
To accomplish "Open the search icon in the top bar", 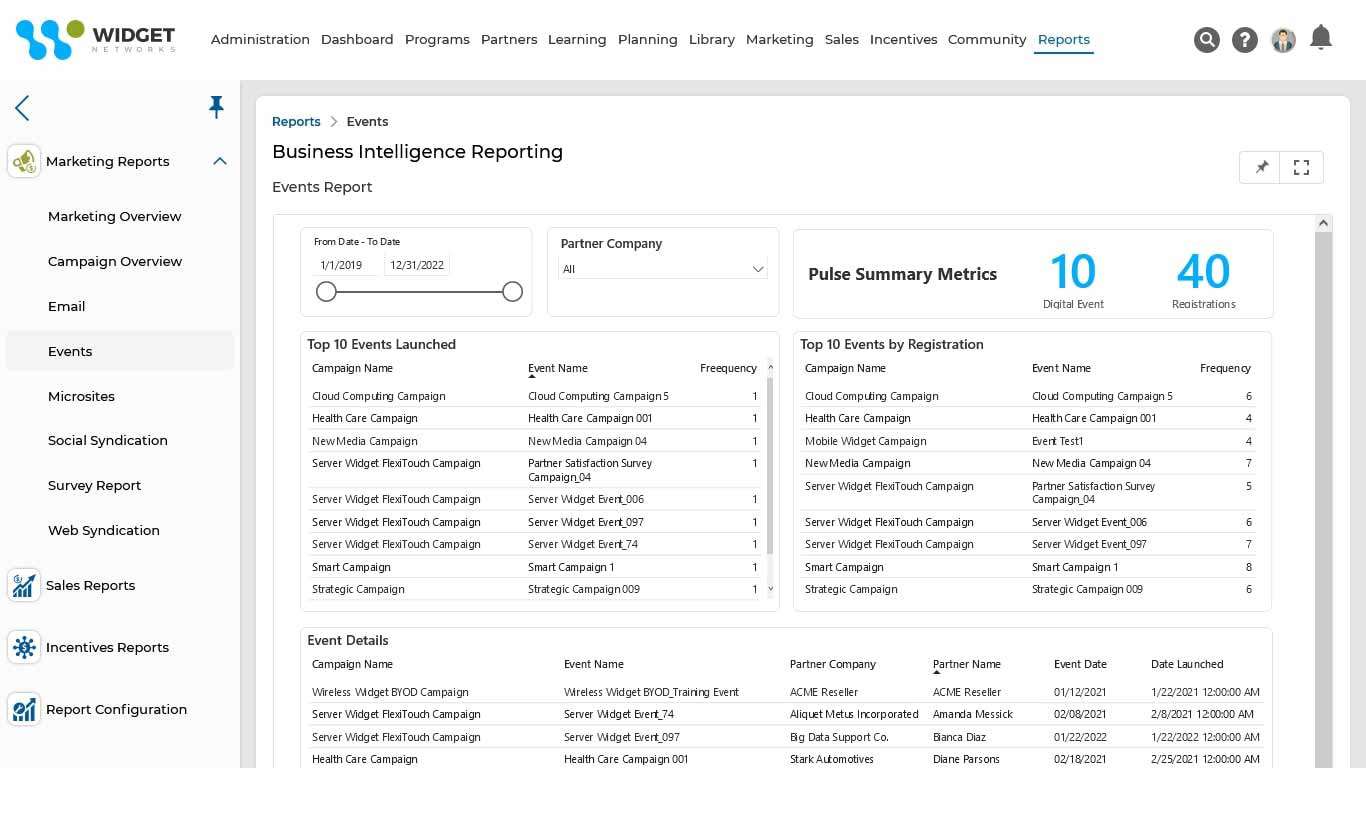I will click(x=1207, y=40).
